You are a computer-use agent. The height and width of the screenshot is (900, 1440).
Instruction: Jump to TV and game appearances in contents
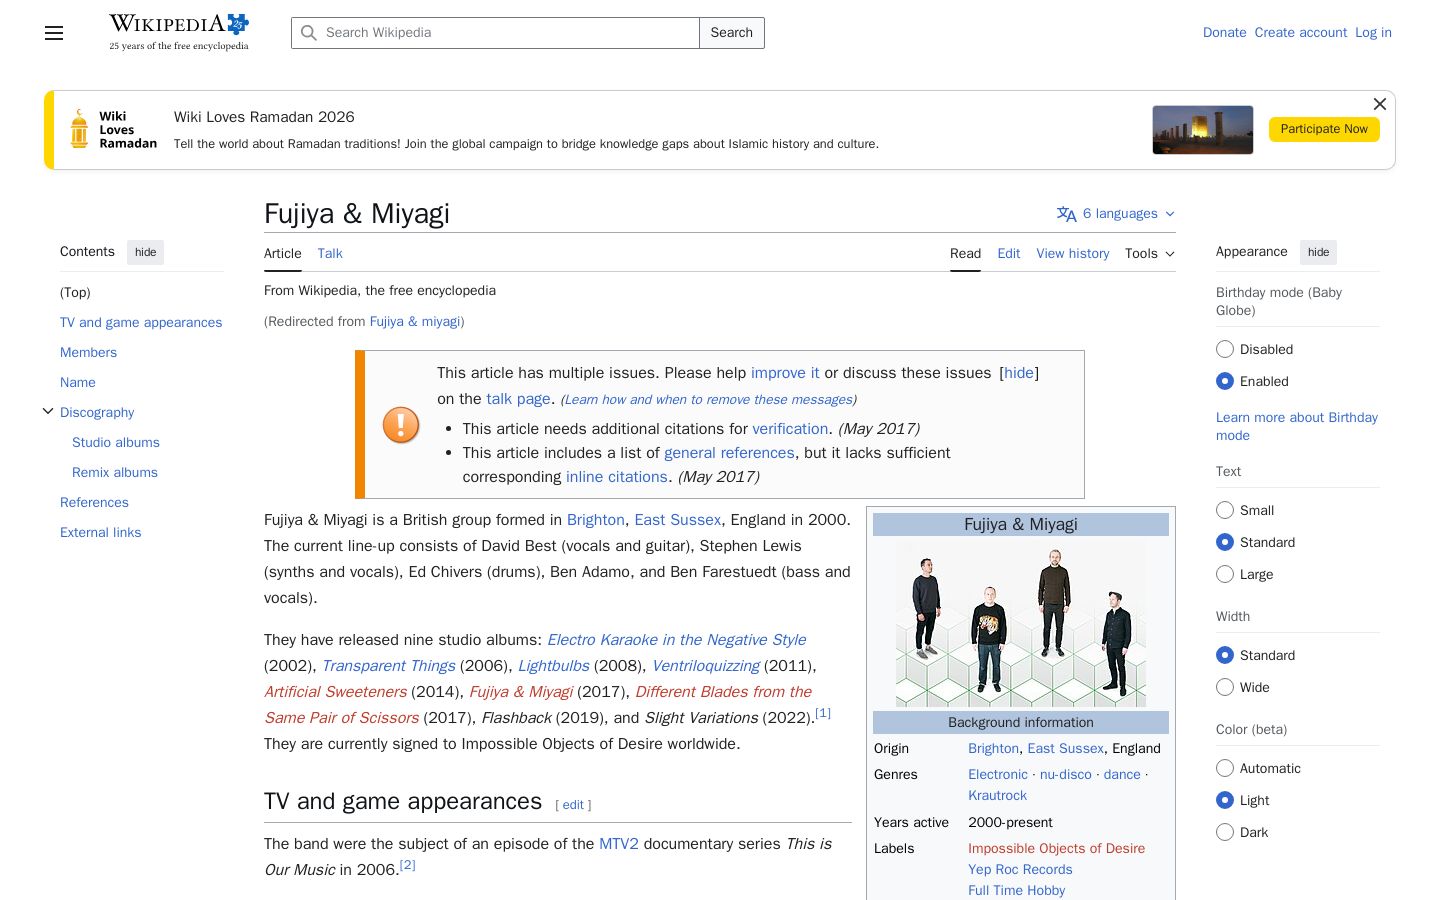[x=141, y=322]
